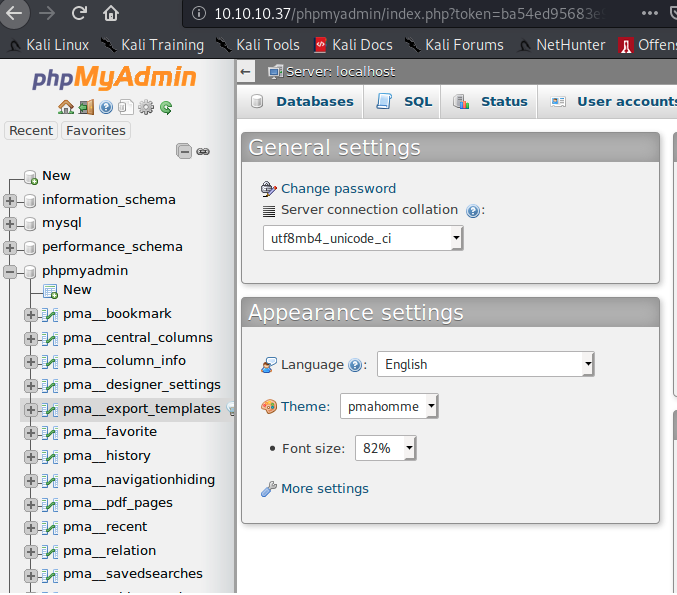677x595 pixels.
Task: Expand the mysql database node
Action: click(x=10, y=224)
